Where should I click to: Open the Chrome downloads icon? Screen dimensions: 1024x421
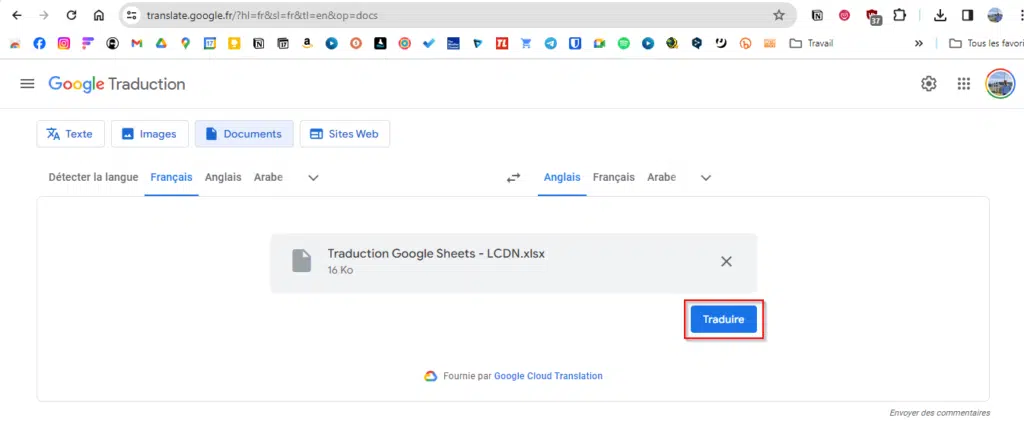(940, 15)
